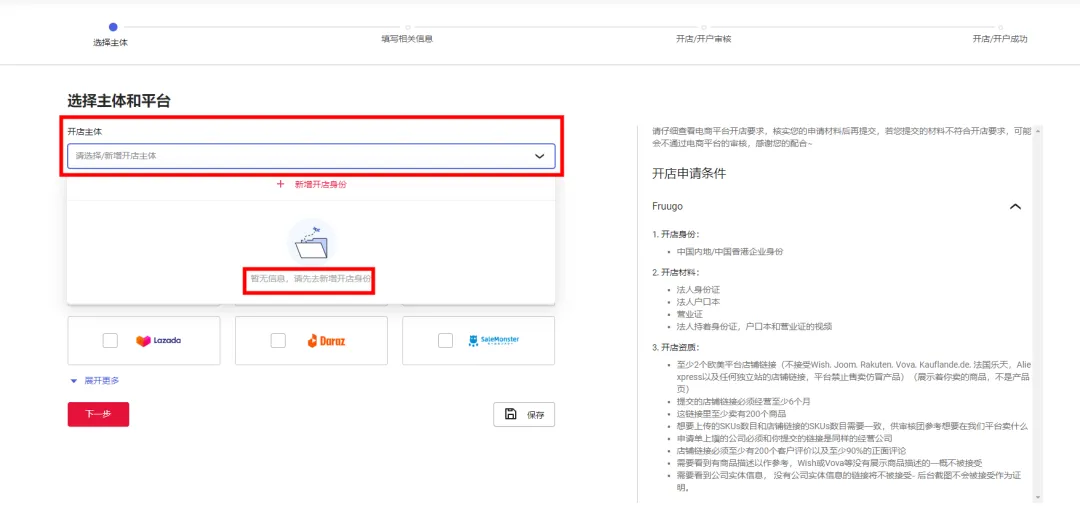
Task: Open the 开店主体 dropdown field
Action: coord(311,156)
